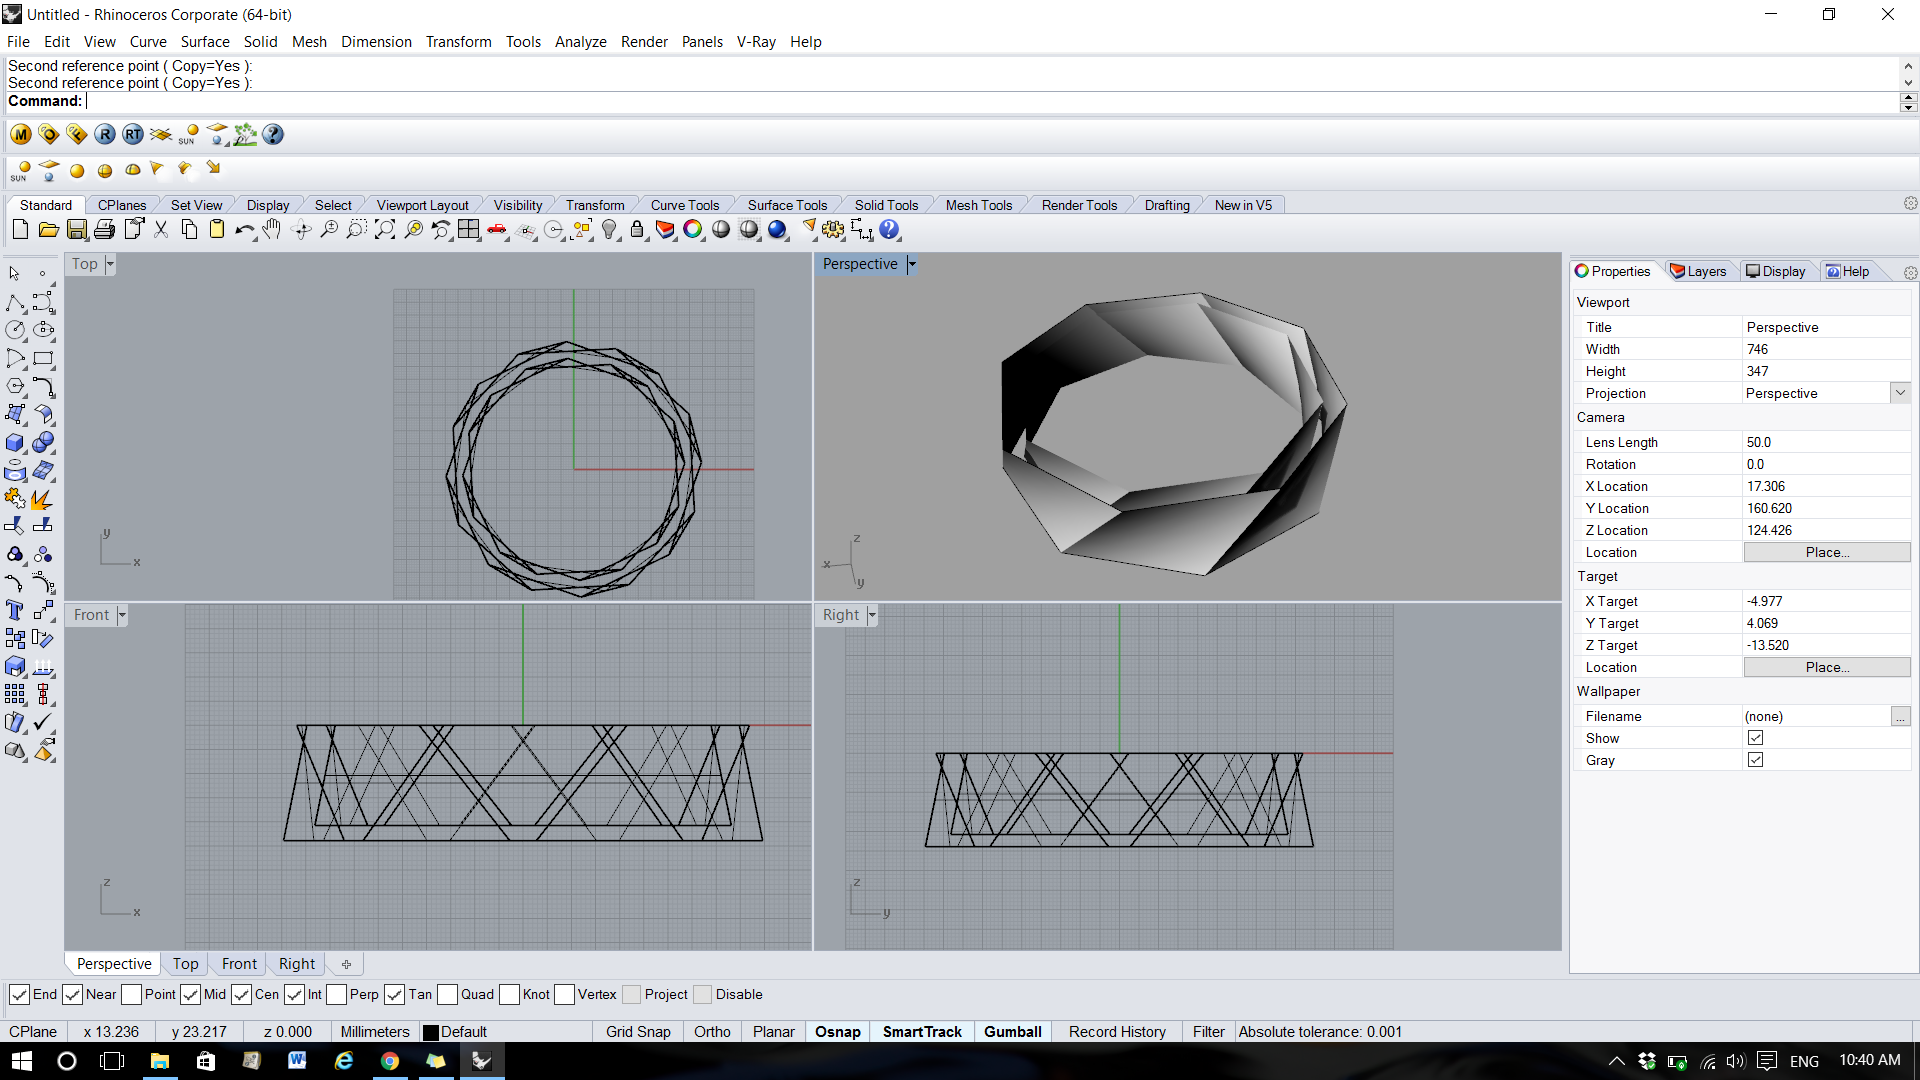Screen dimensions: 1920x1080
Task: Click the Print icon
Action: click(104, 230)
